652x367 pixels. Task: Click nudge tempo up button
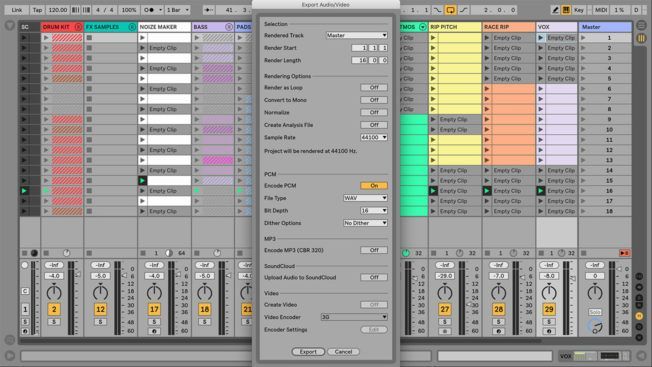click(86, 10)
